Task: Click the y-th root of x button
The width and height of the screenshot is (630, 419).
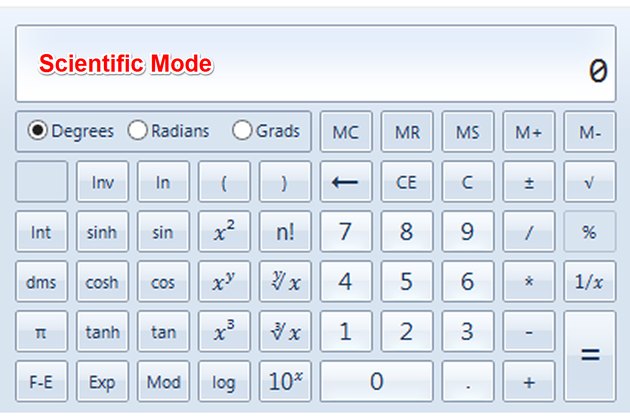Action: (x=285, y=281)
